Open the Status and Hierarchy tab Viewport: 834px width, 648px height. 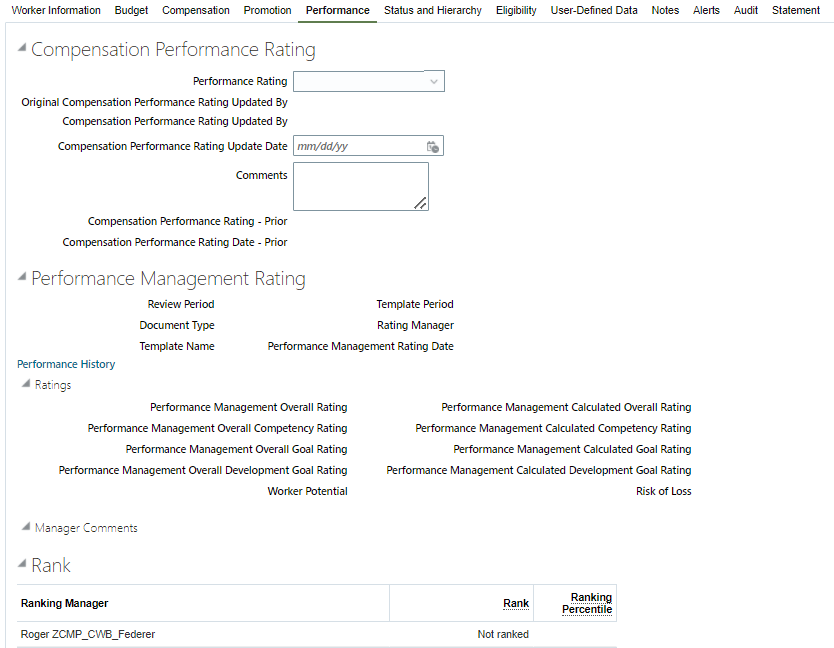(433, 10)
